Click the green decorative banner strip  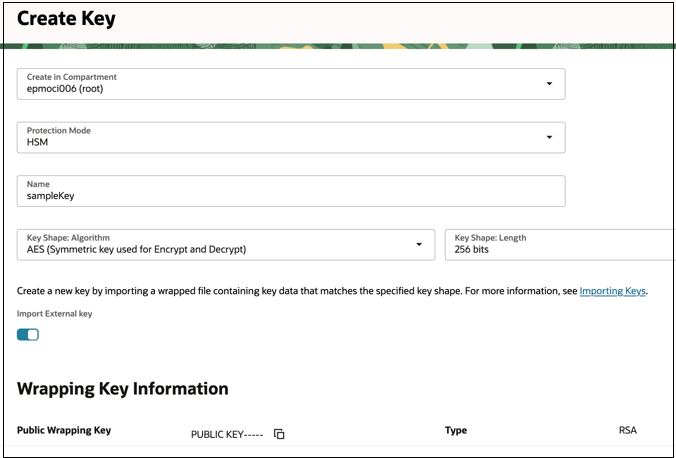click(338, 46)
